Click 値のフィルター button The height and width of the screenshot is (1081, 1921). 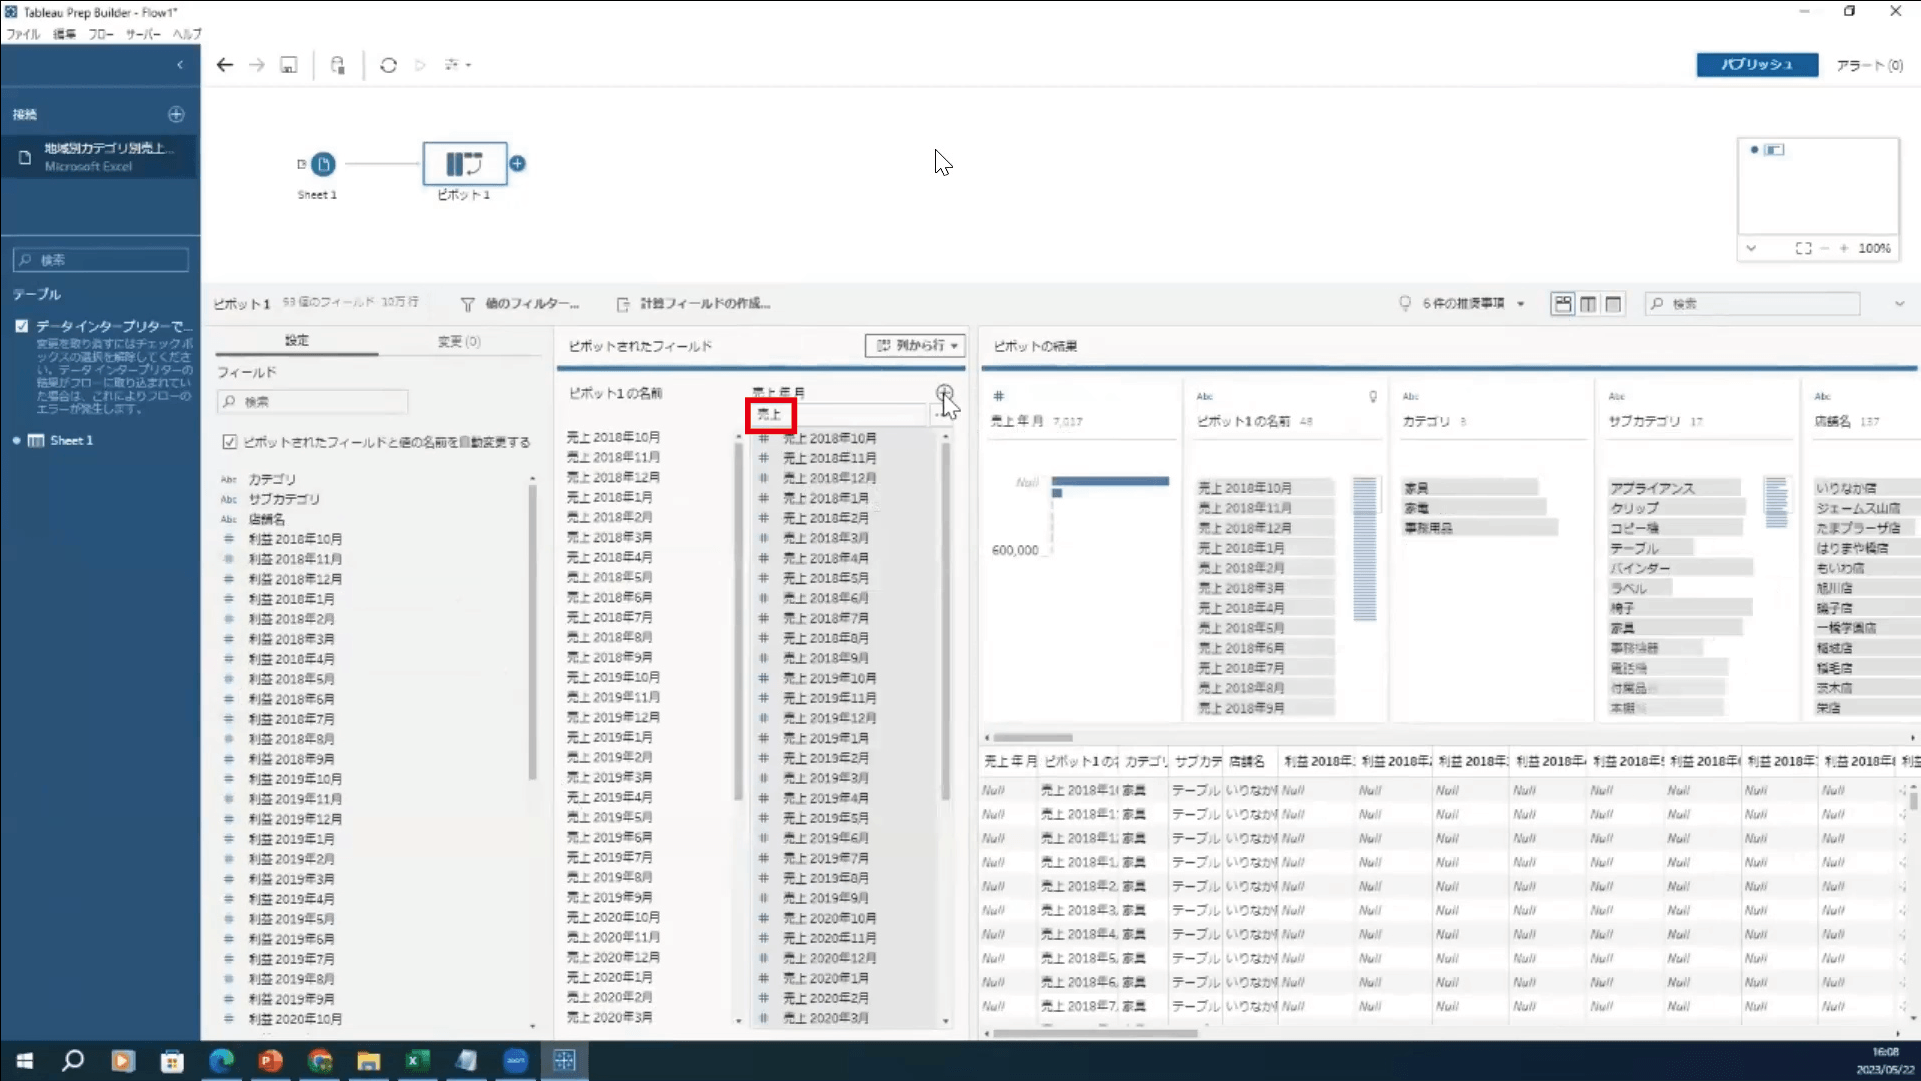(x=520, y=304)
